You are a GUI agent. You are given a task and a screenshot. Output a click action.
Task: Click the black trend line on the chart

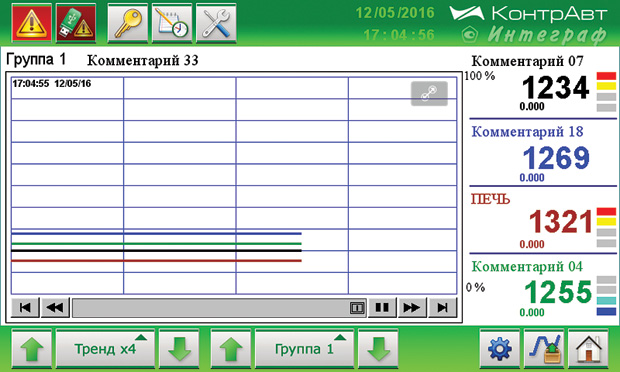click(x=156, y=251)
